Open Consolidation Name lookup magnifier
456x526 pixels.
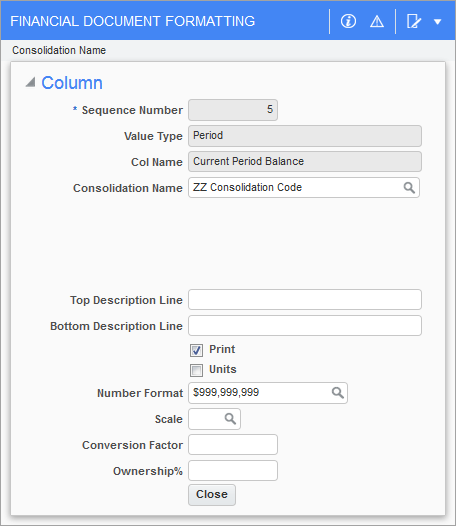[x=409, y=188]
